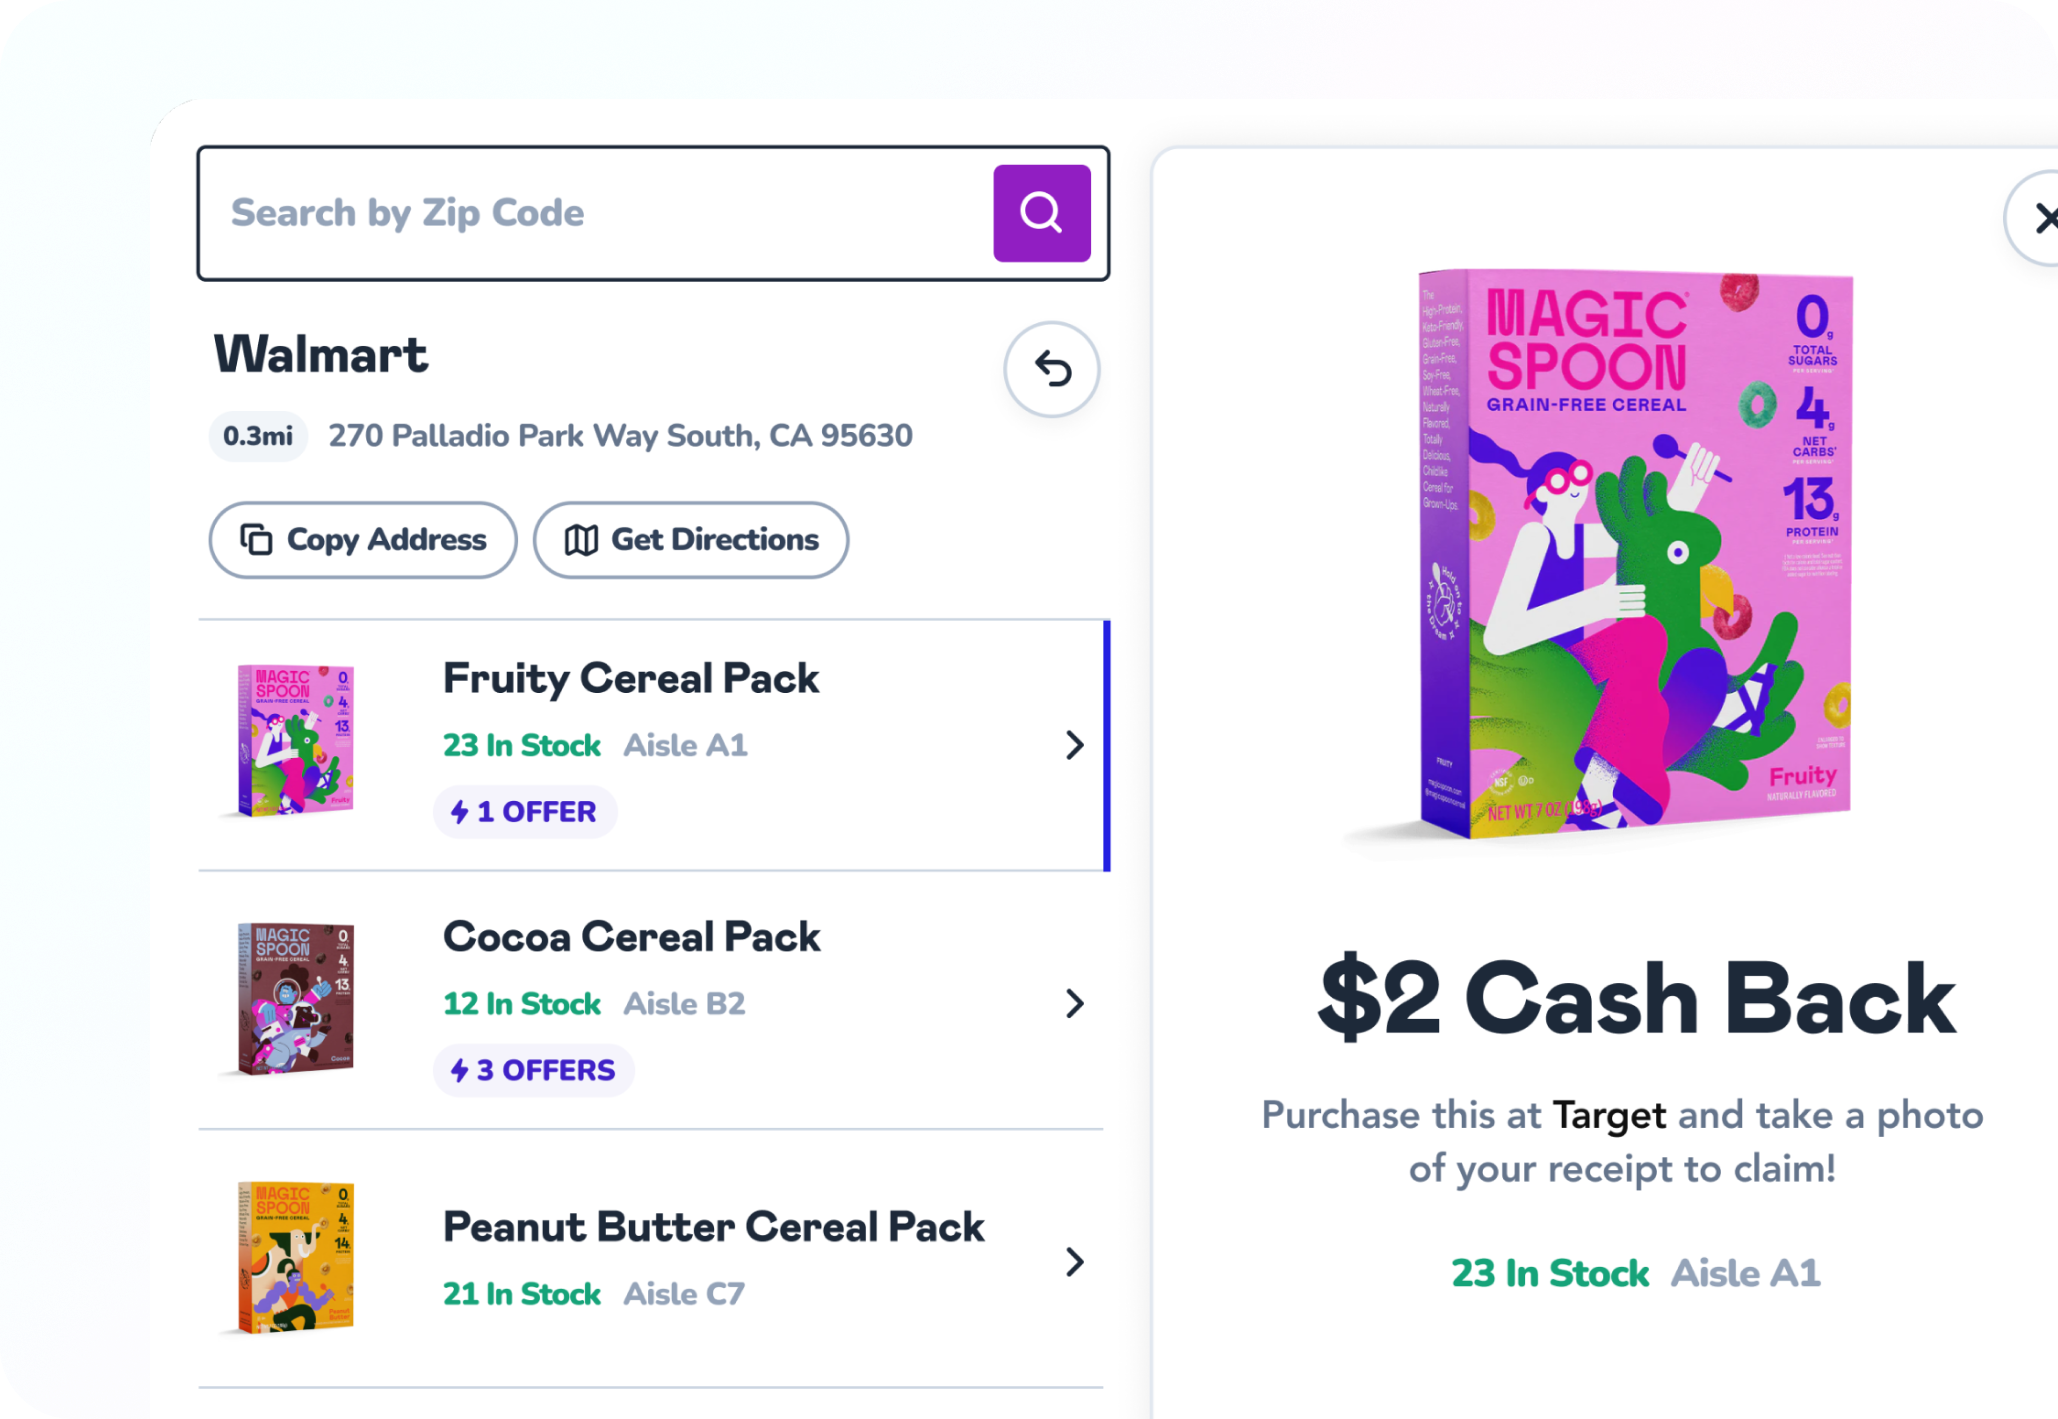Image resolution: width=2058 pixels, height=1419 pixels.
Task: Expand the Cocoa Cereal Pack chevron
Action: 1075,1003
